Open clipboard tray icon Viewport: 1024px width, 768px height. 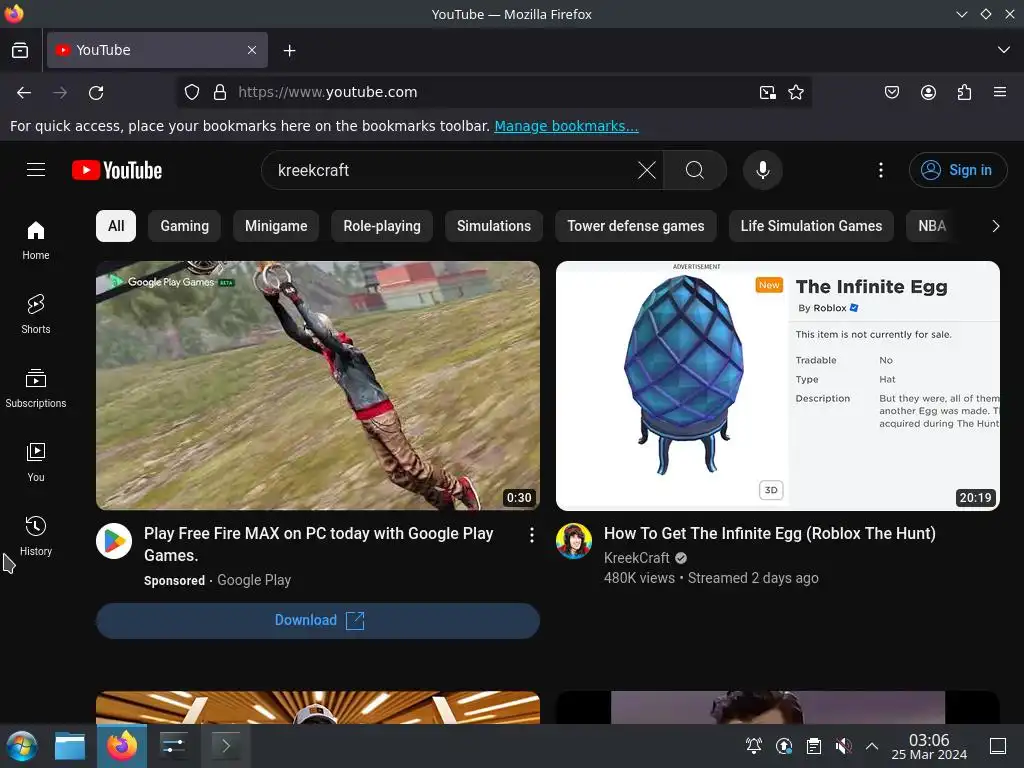click(x=814, y=746)
